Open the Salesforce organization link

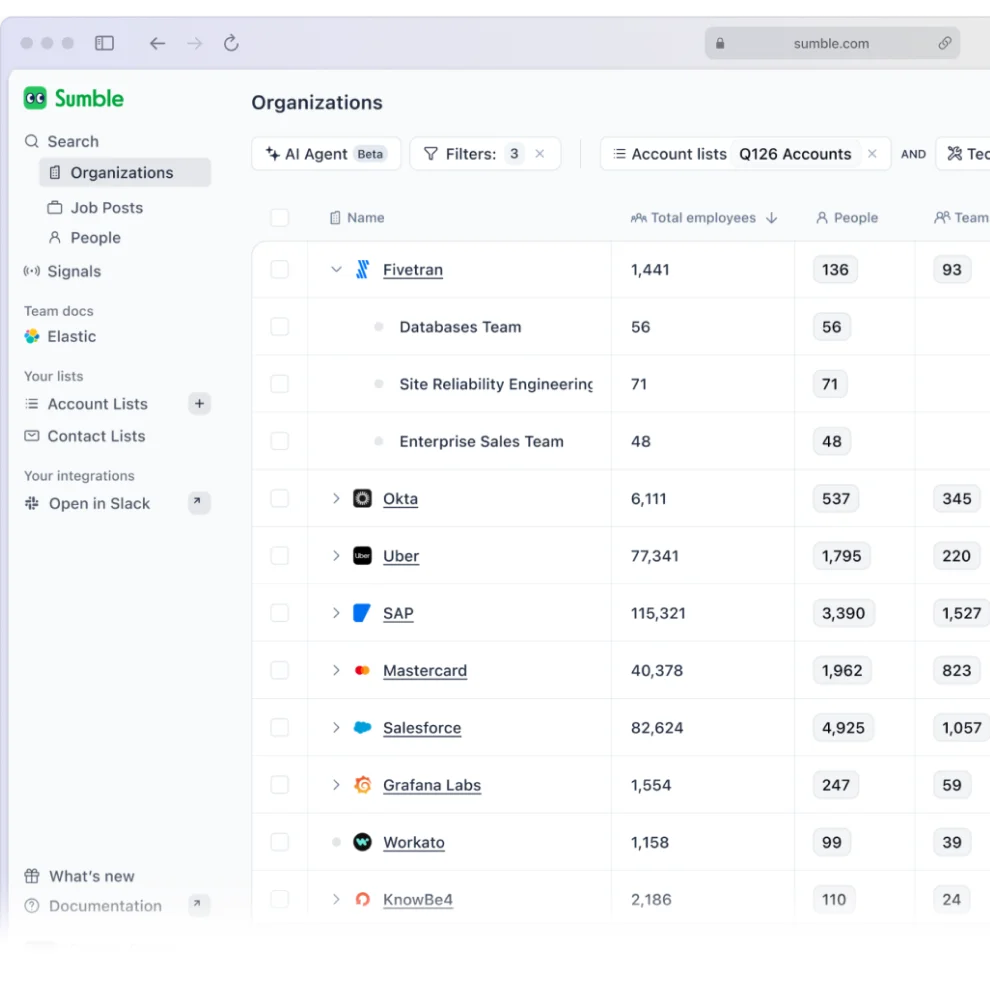422,728
